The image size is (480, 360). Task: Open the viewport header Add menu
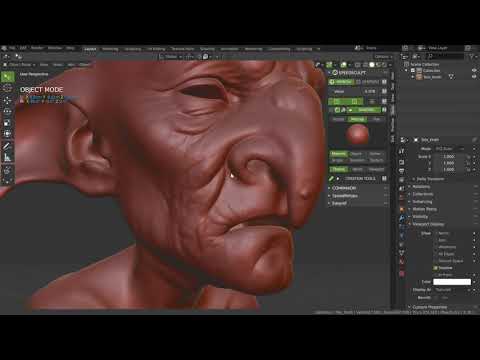(72, 65)
